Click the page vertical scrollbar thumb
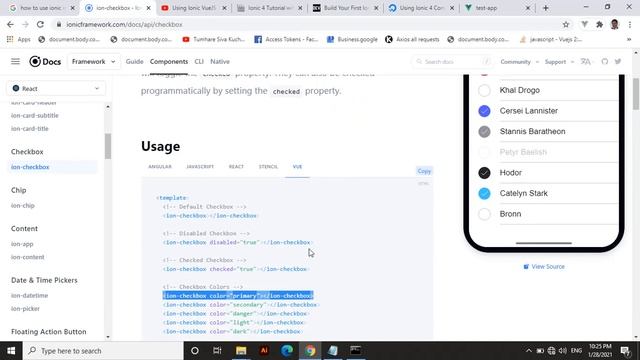 coord(636,93)
